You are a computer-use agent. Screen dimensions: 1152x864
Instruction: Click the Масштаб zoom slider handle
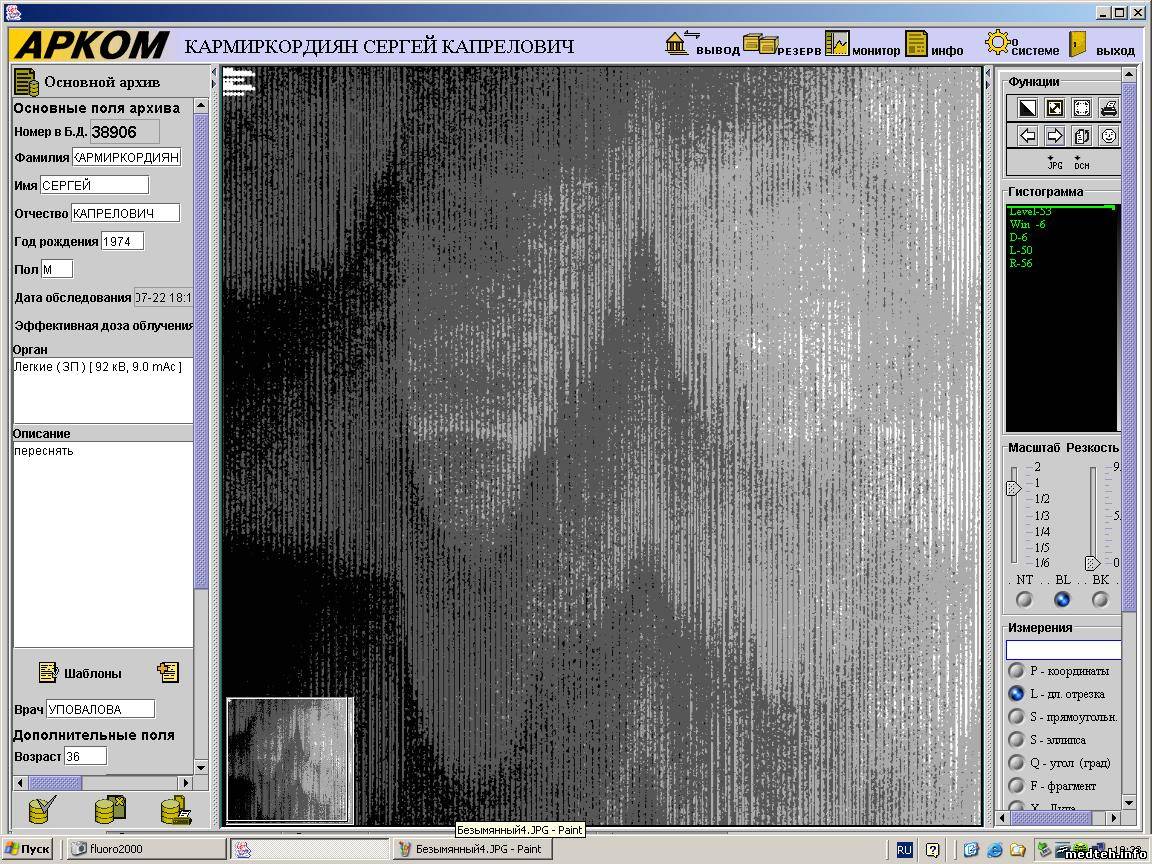coord(1013,488)
